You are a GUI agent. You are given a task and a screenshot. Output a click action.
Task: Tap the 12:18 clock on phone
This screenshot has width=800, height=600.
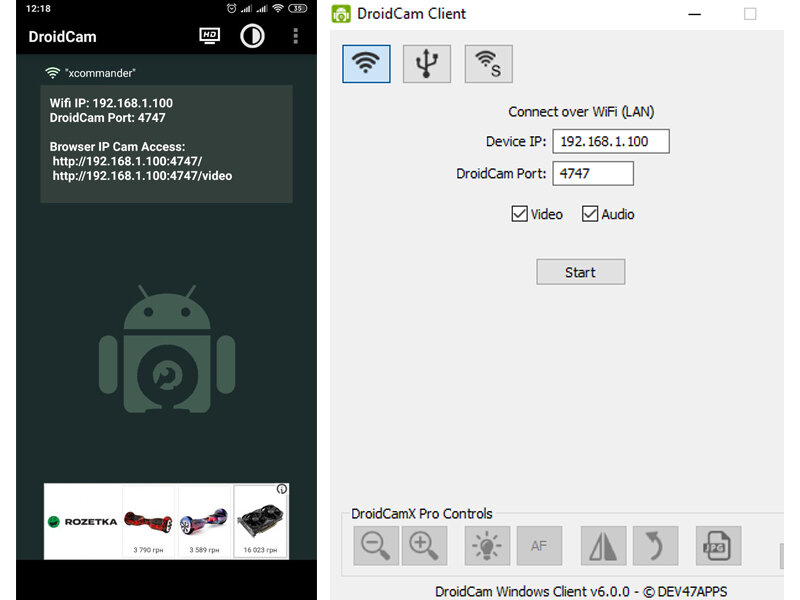pos(38,8)
